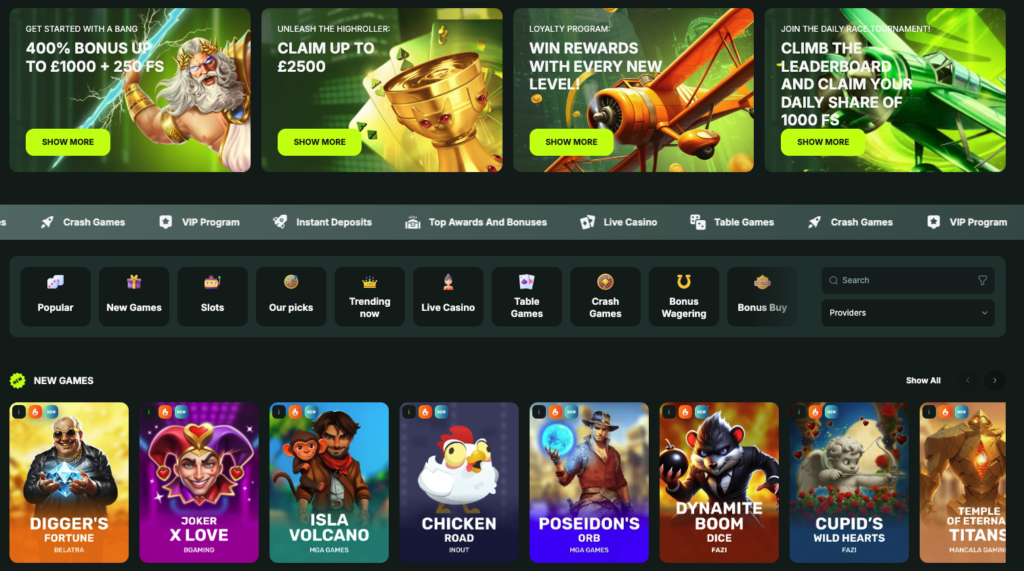Screen dimensions: 1024x571
Task: Click ticker Live Casino cards icon
Action: coord(588,222)
